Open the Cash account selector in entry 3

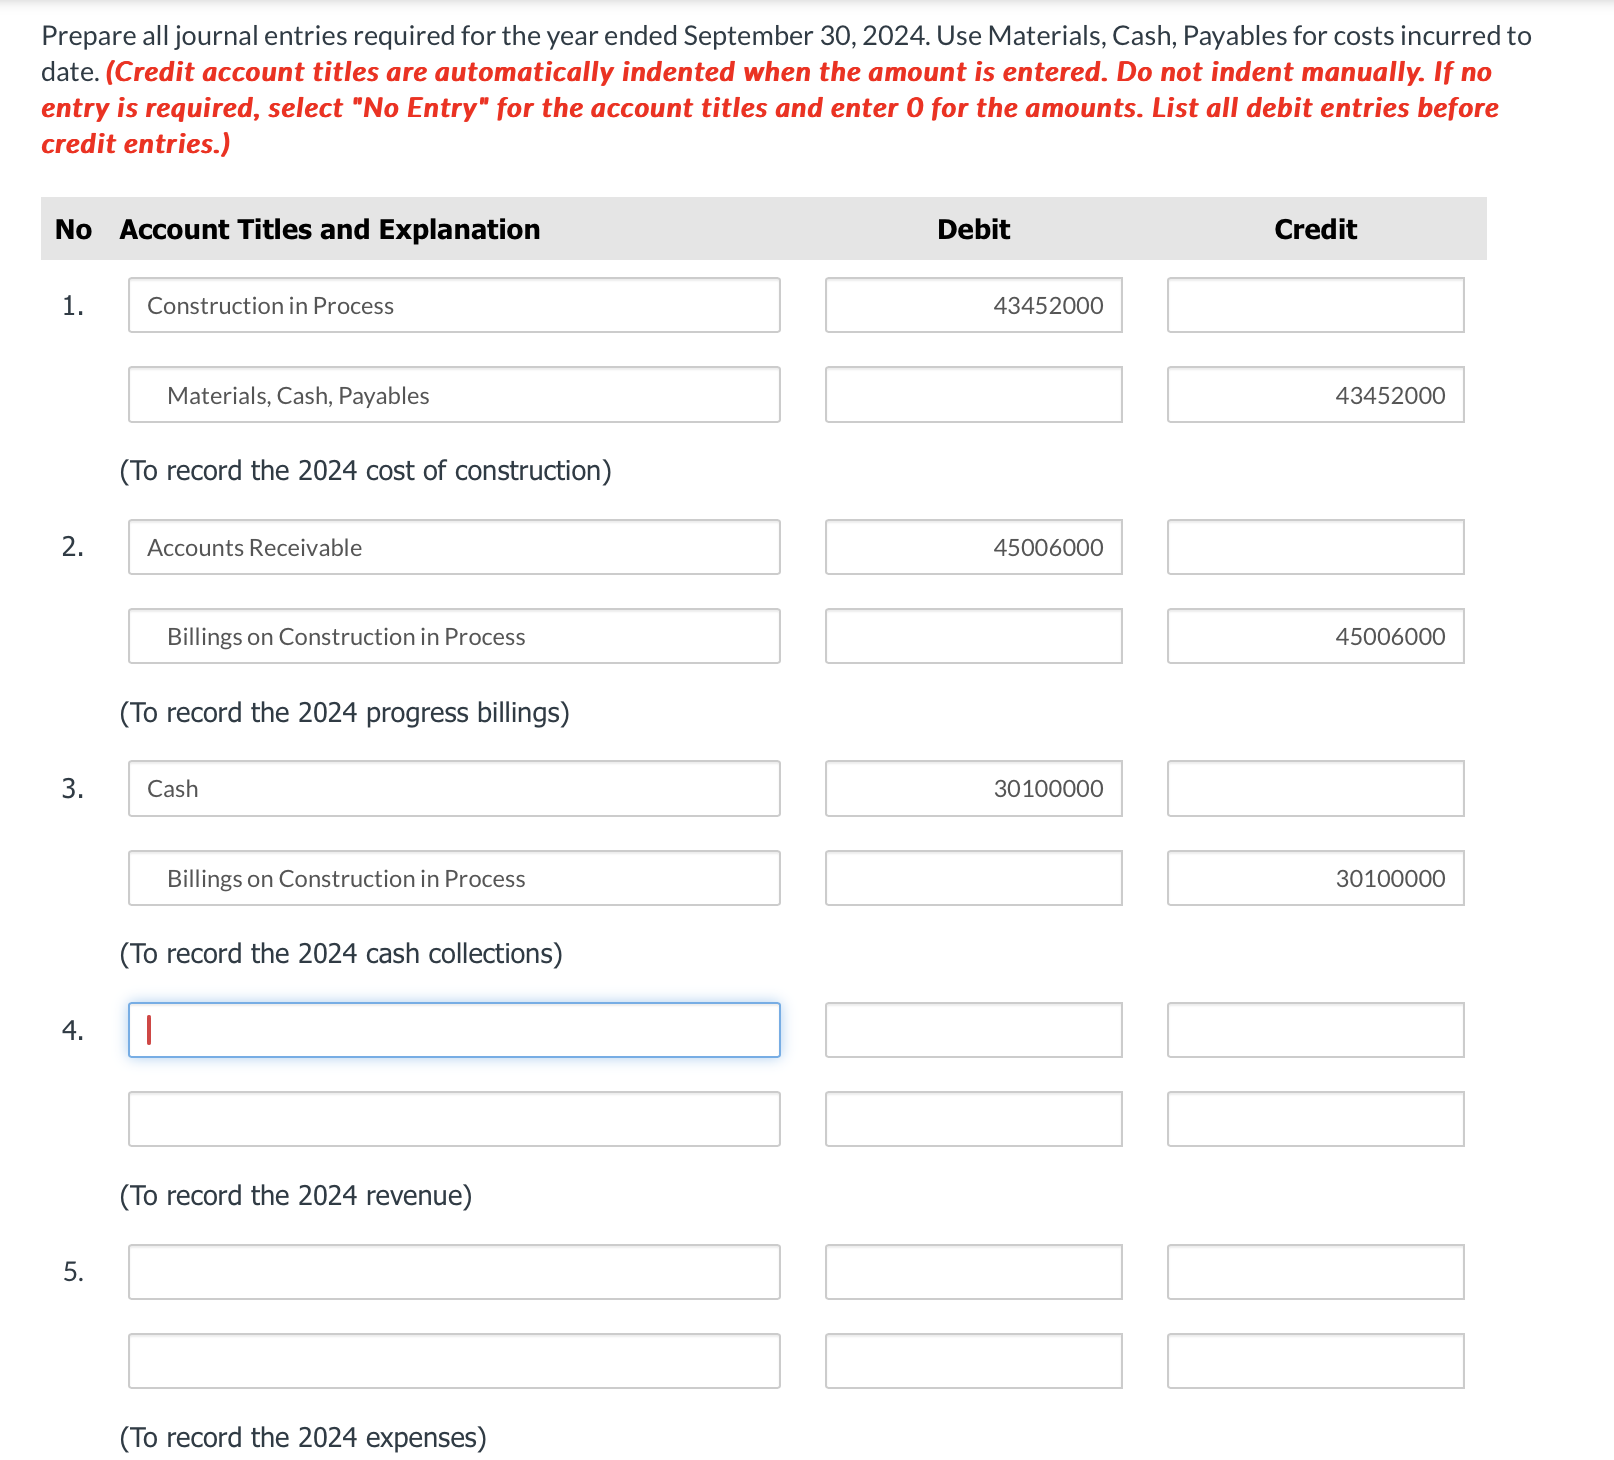tap(453, 788)
